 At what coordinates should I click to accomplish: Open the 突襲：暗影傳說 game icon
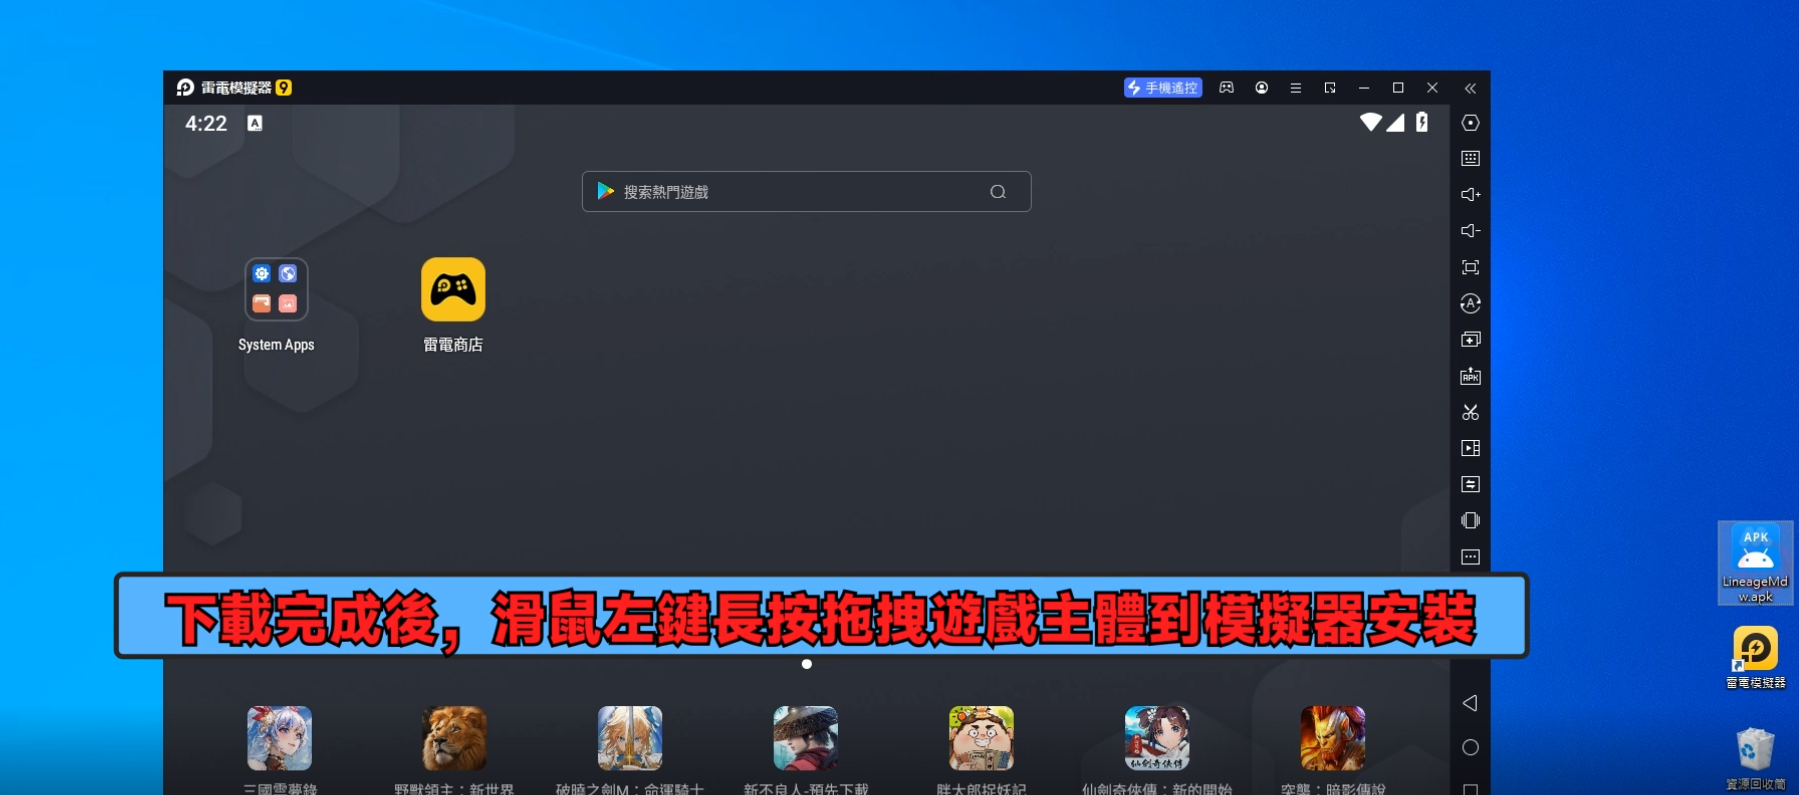tap(1333, 739)
